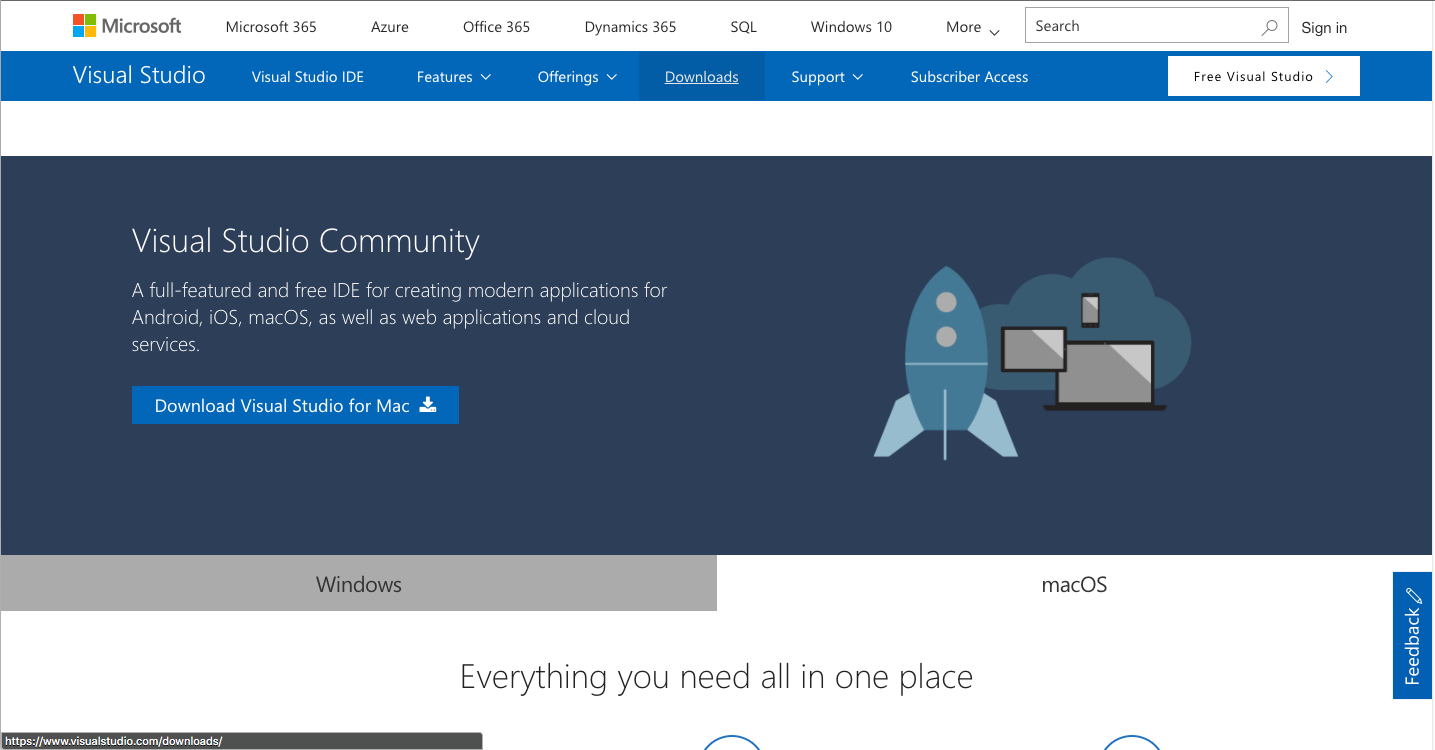This screenshot has width=1435, height=750.
Task: Open Windows 10 link
Action: coord(851,27)
